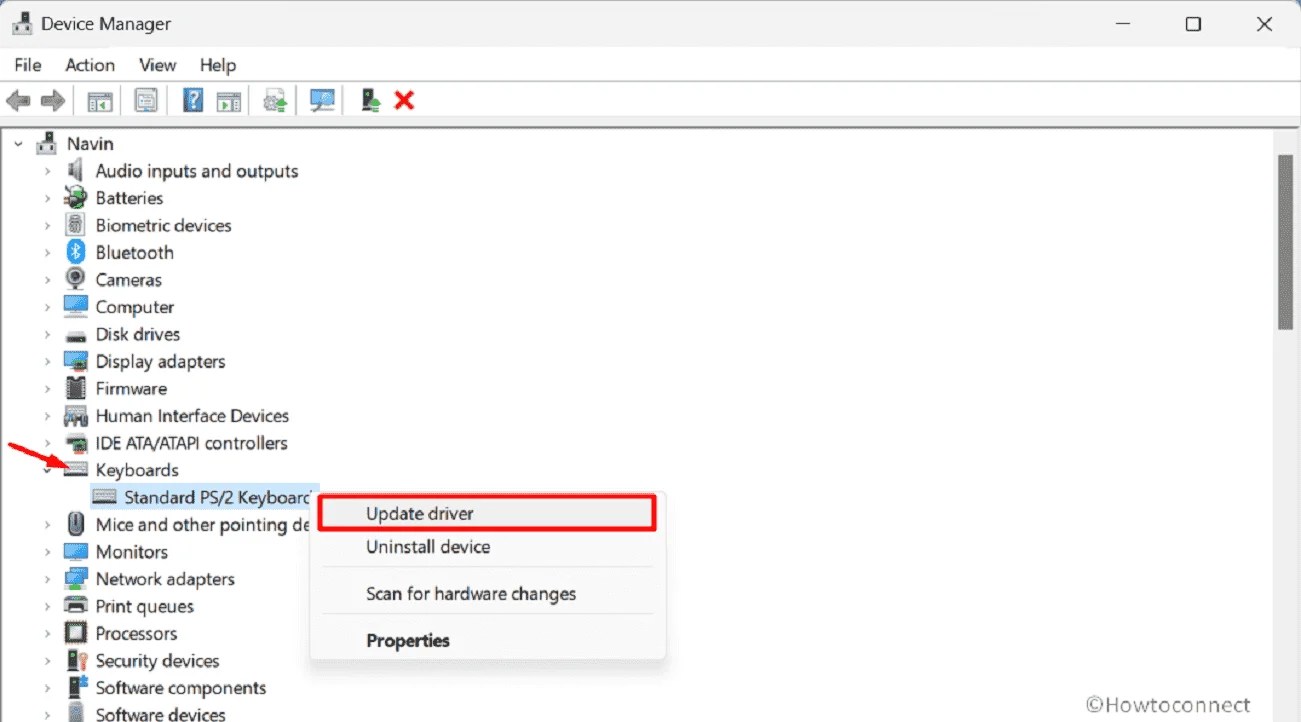Choose Uninstall device from the context menu
The width and height of the screenshot is (1301, 722).
coord(428,547)
